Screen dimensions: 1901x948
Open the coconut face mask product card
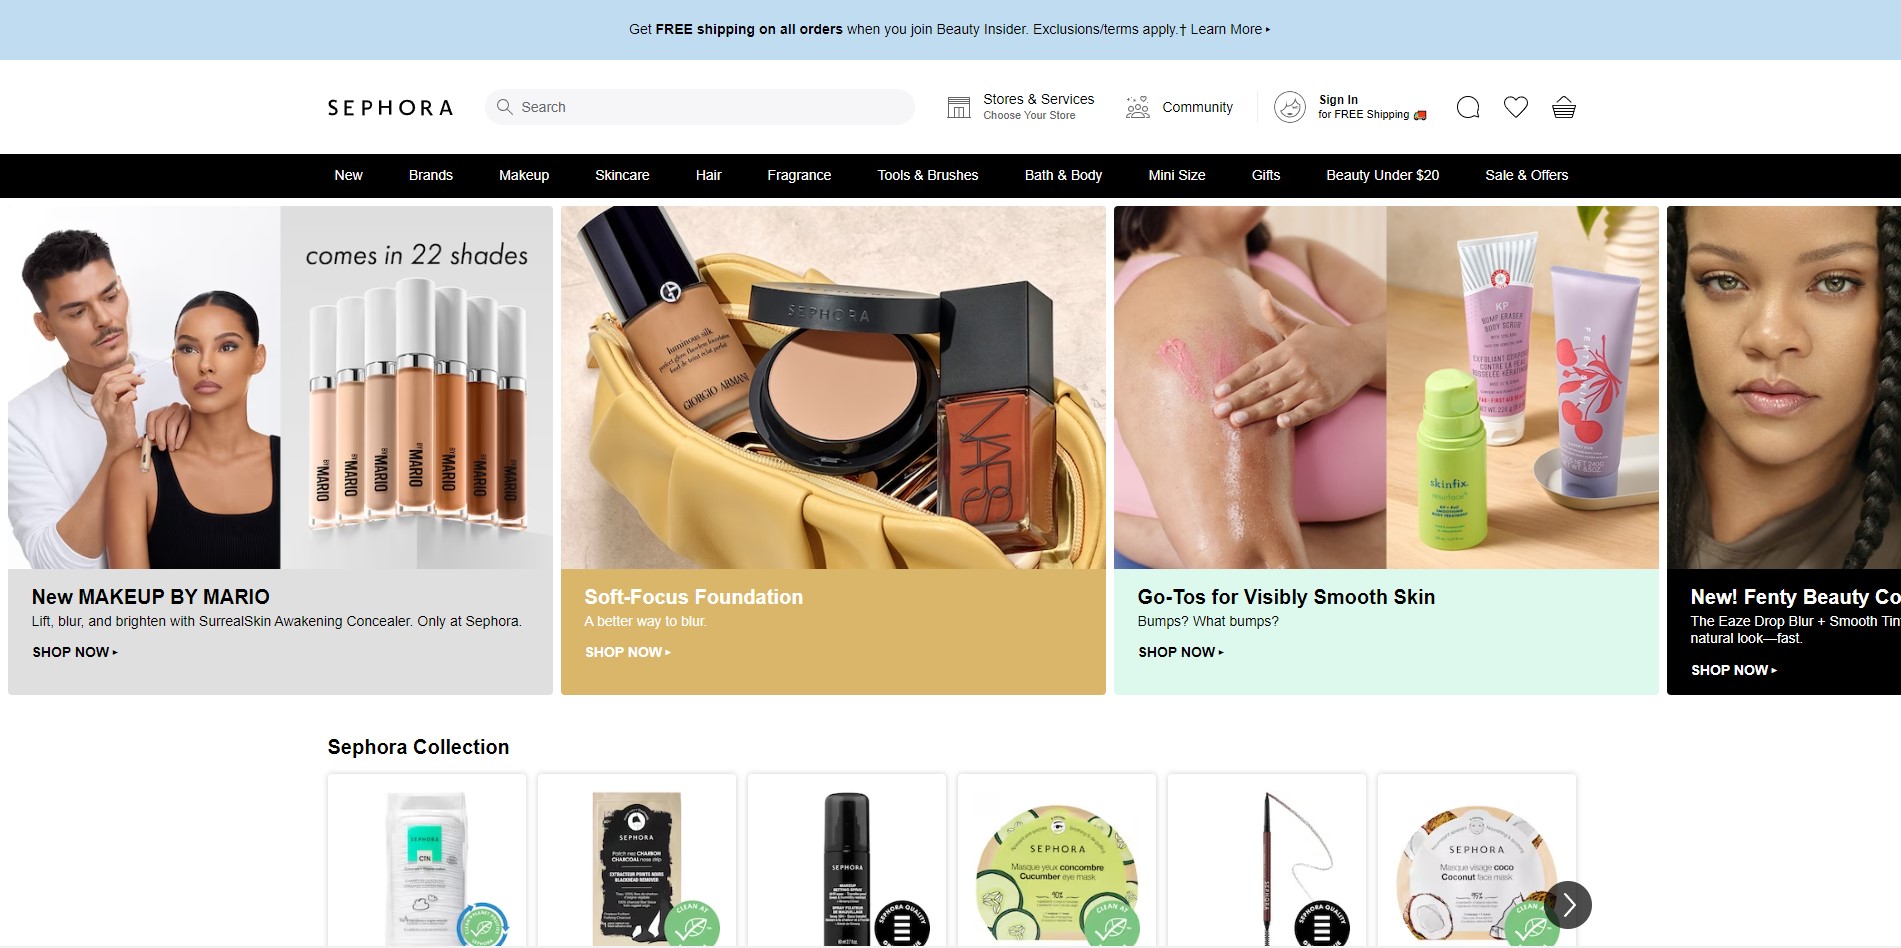1477,861
